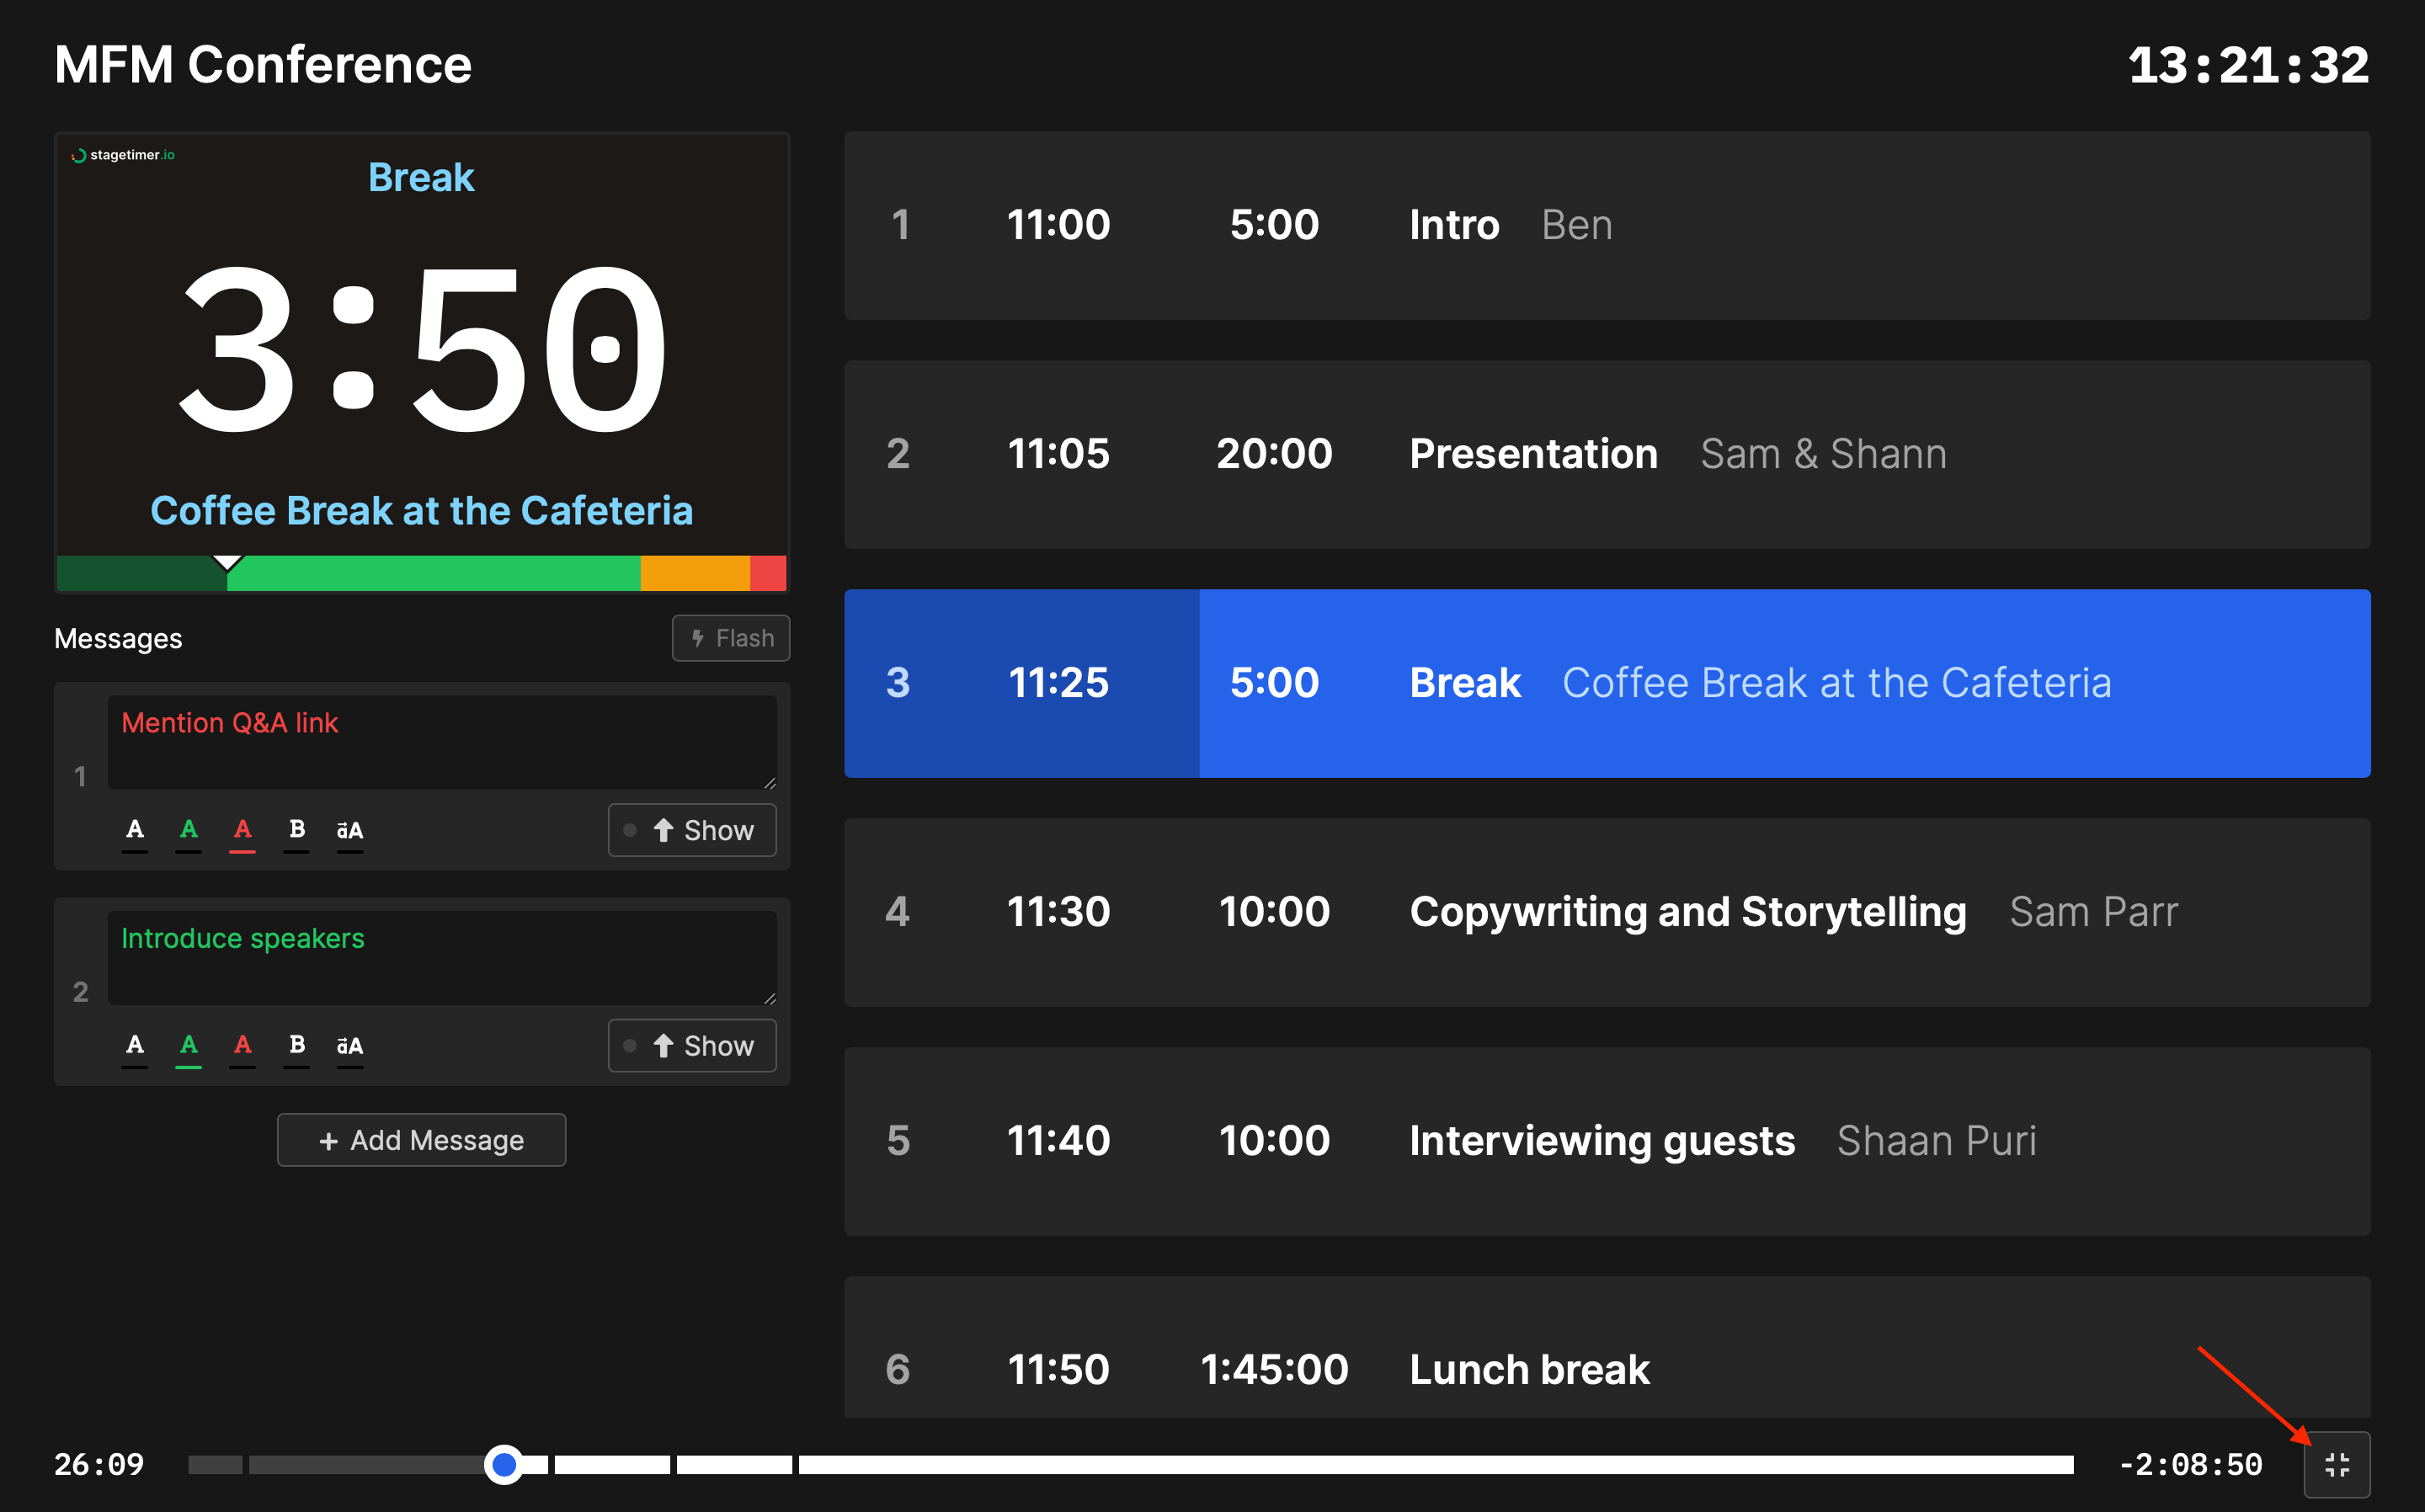
Task: Click the Messages heading
Action: pyautogui.click(x=118, y=639)
